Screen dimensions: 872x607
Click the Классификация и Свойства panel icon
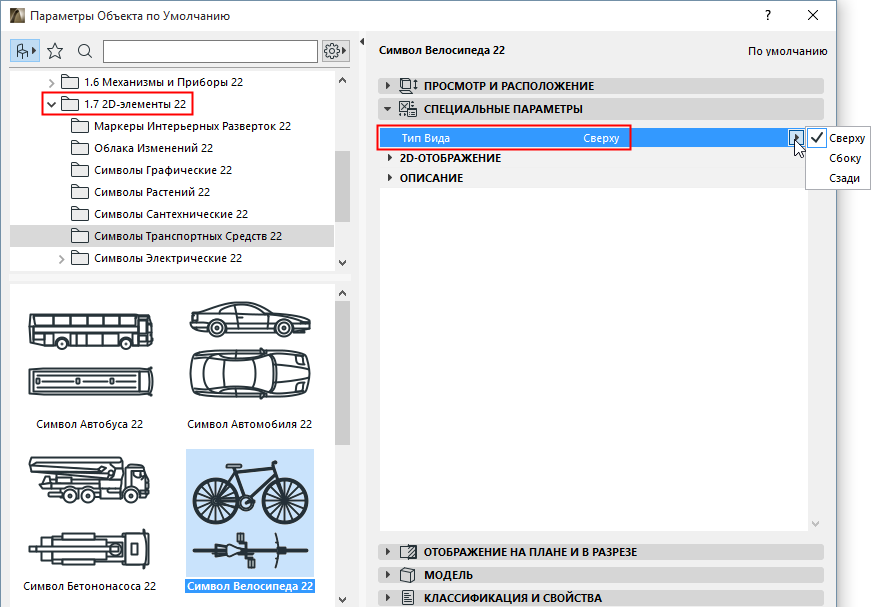click(x=408, y=598)
